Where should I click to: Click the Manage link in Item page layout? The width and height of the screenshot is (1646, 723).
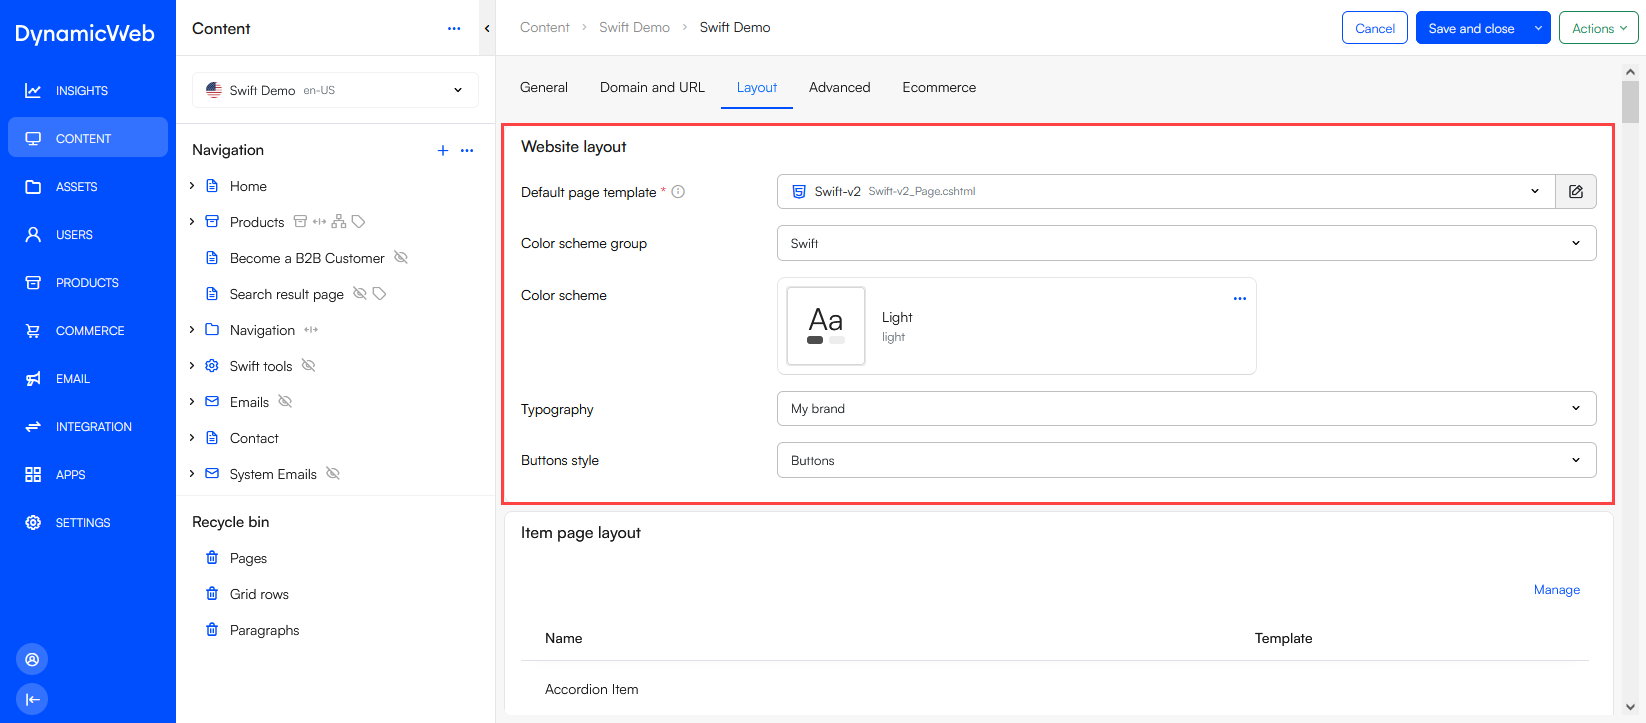coord(1556,590)
